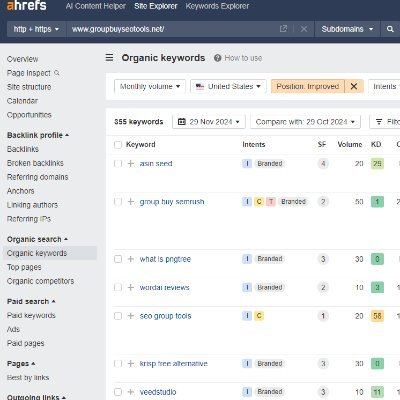Open the Compare with 29 Oct 2024 dropdown
Viewport: 400px width, 400px height.
tap(305, 122)
